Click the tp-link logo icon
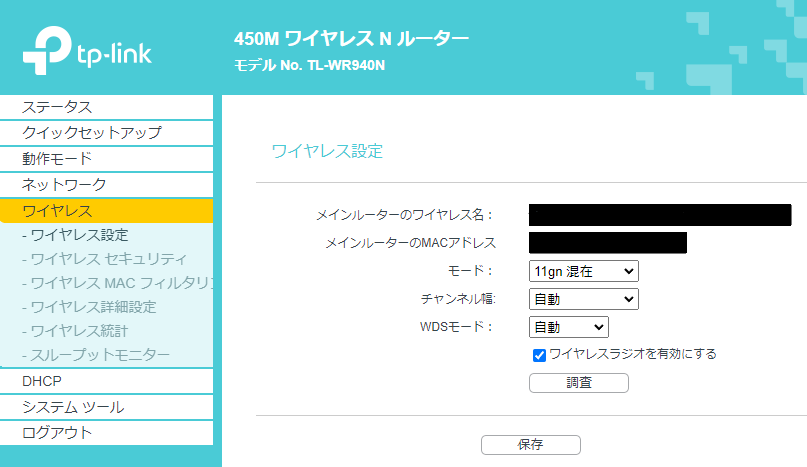Screen dimensions: 807x467 47,50
